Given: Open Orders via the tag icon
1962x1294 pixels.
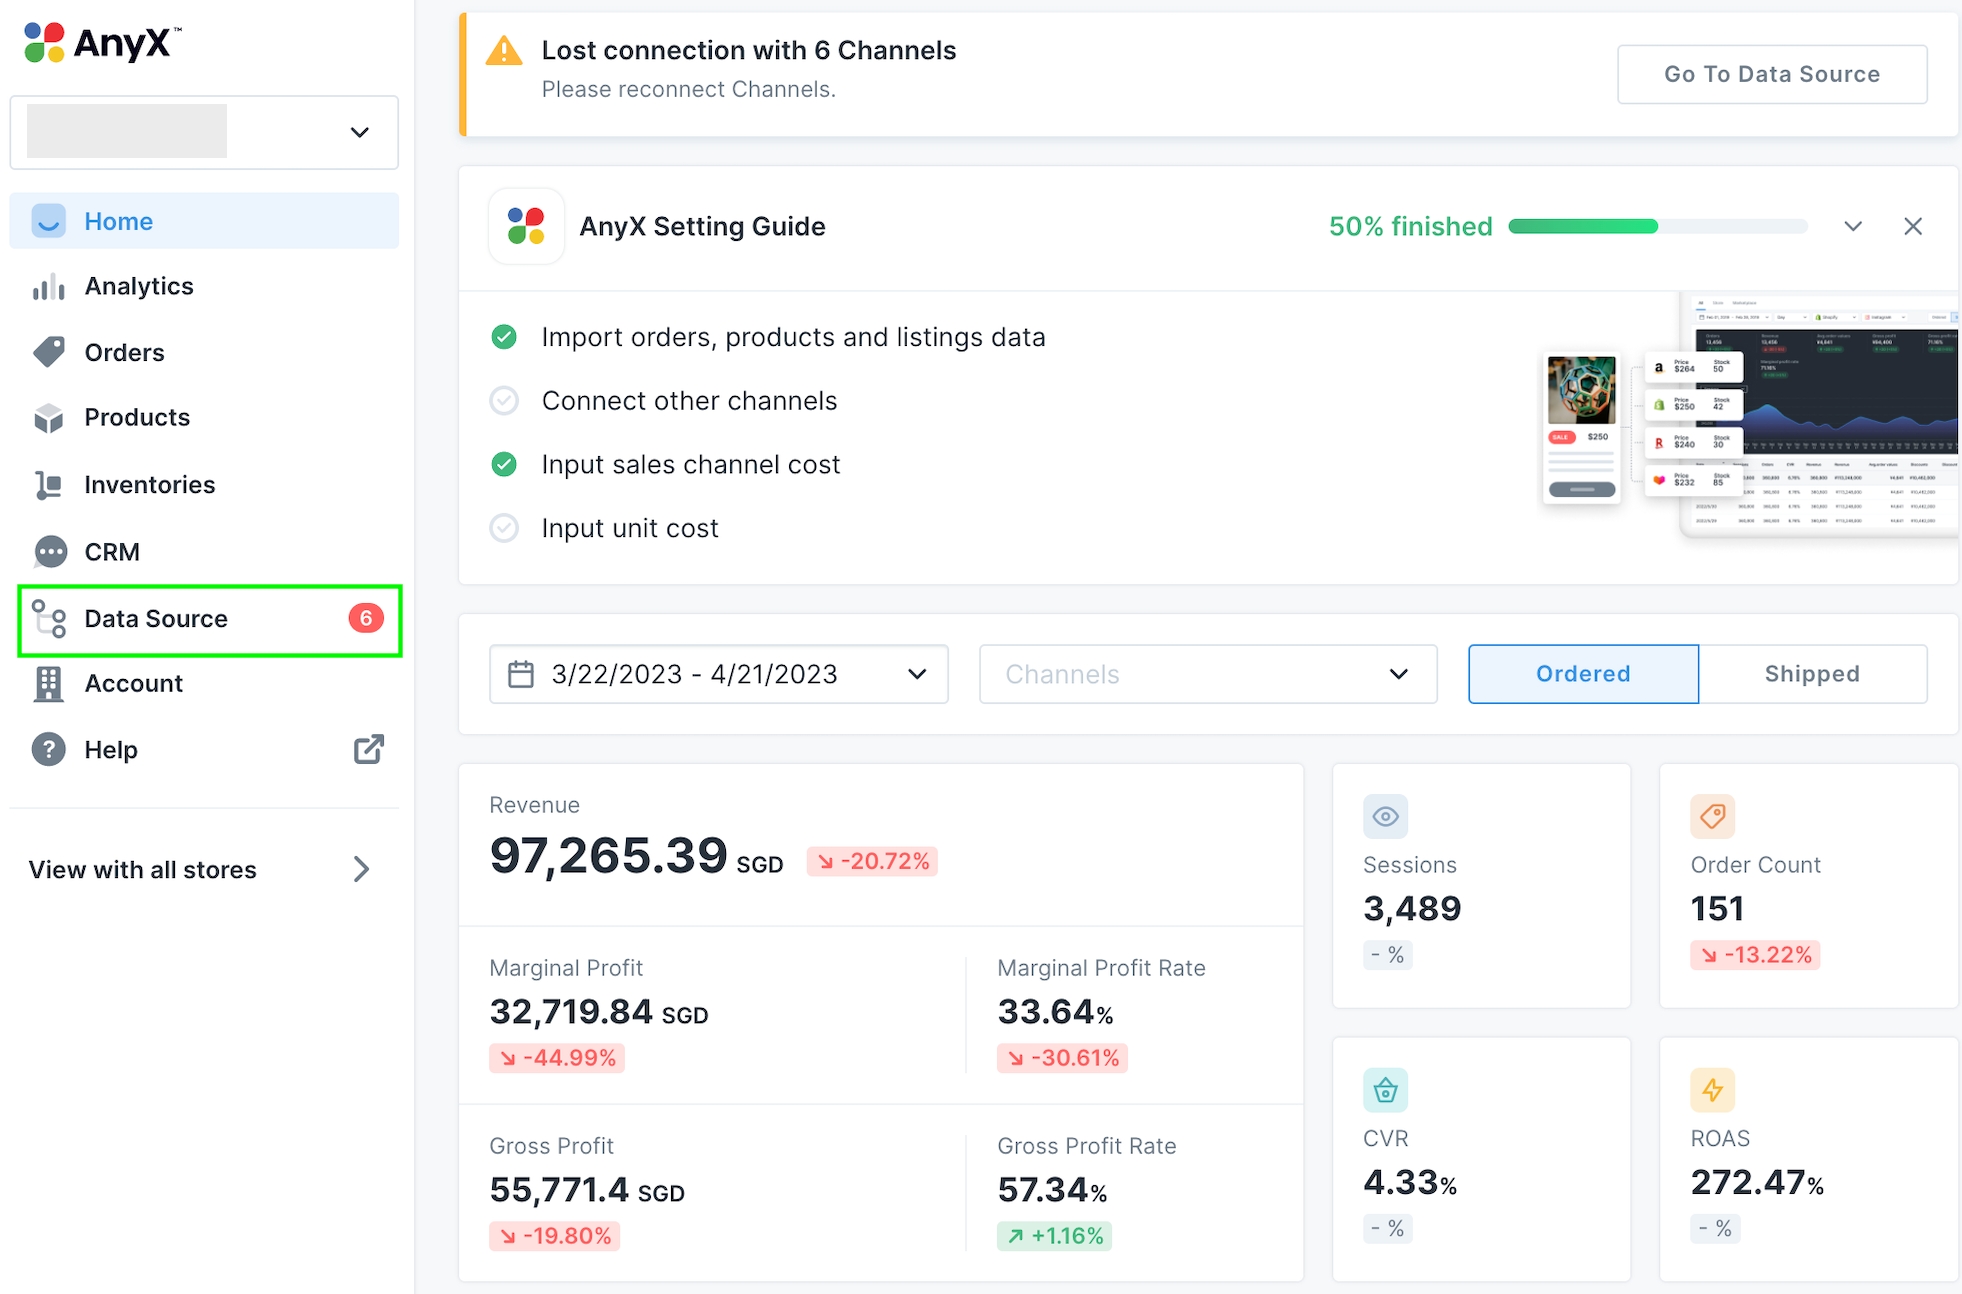Looking at the screenshot, I should click(48, 352).
